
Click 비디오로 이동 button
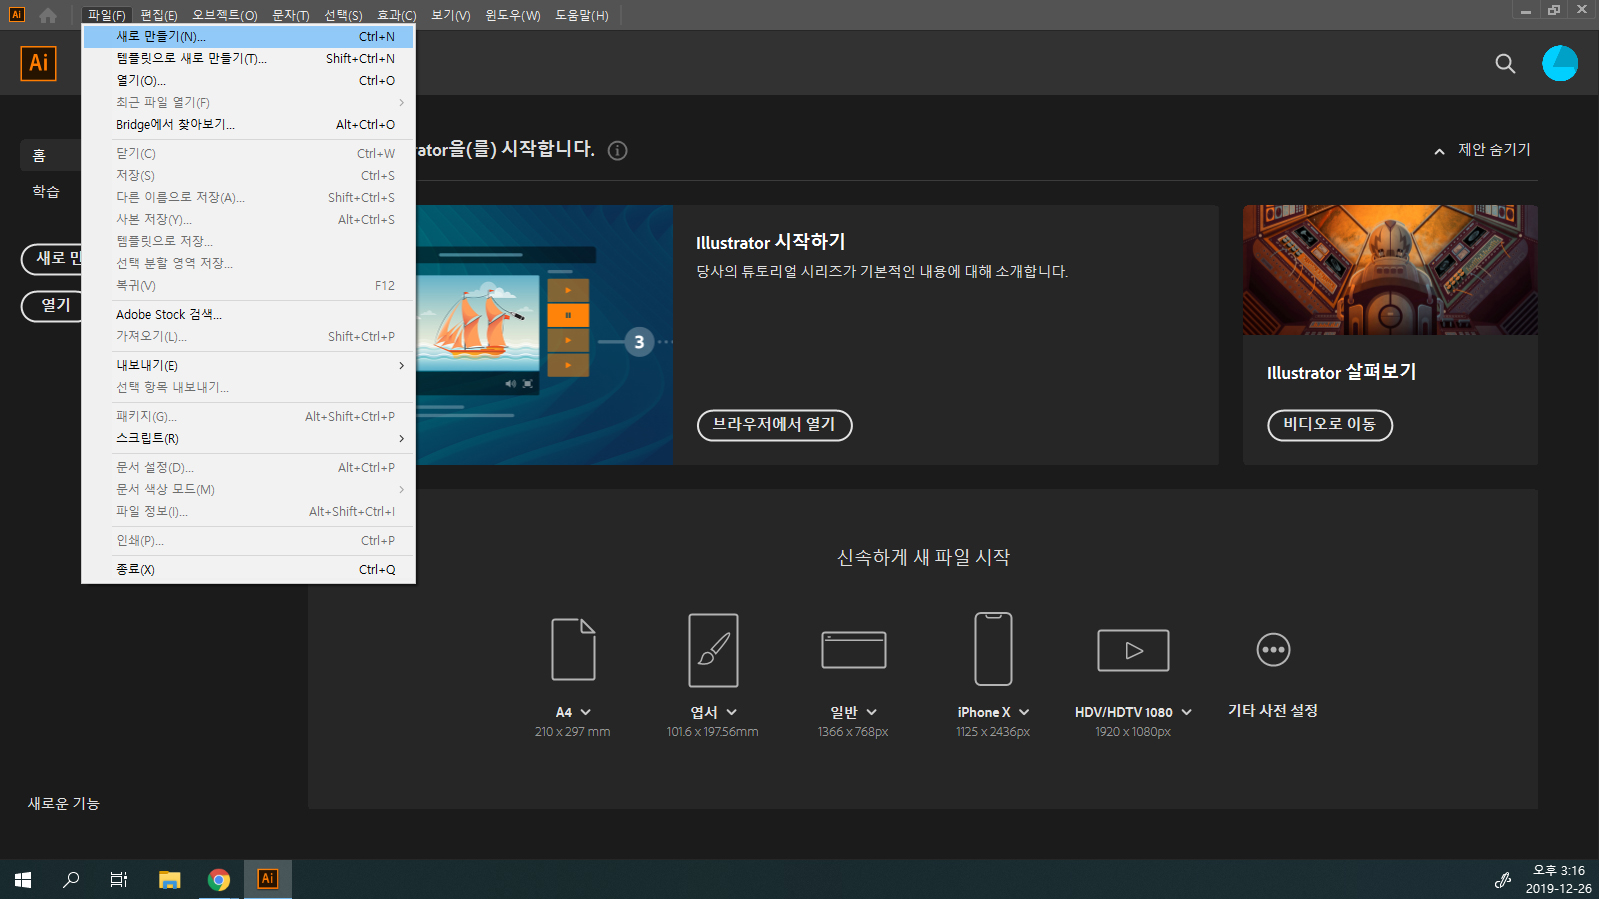pos(1330,425)
